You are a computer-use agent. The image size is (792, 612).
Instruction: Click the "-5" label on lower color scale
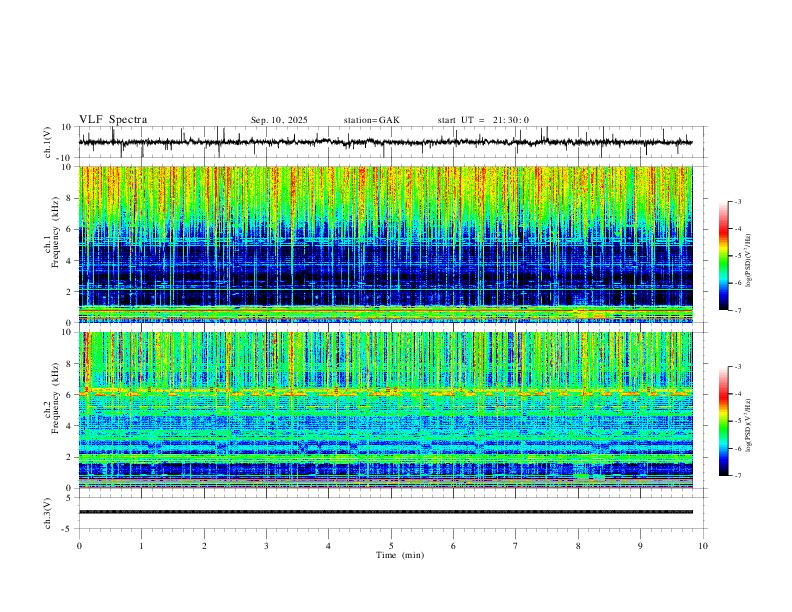[737, 421]
